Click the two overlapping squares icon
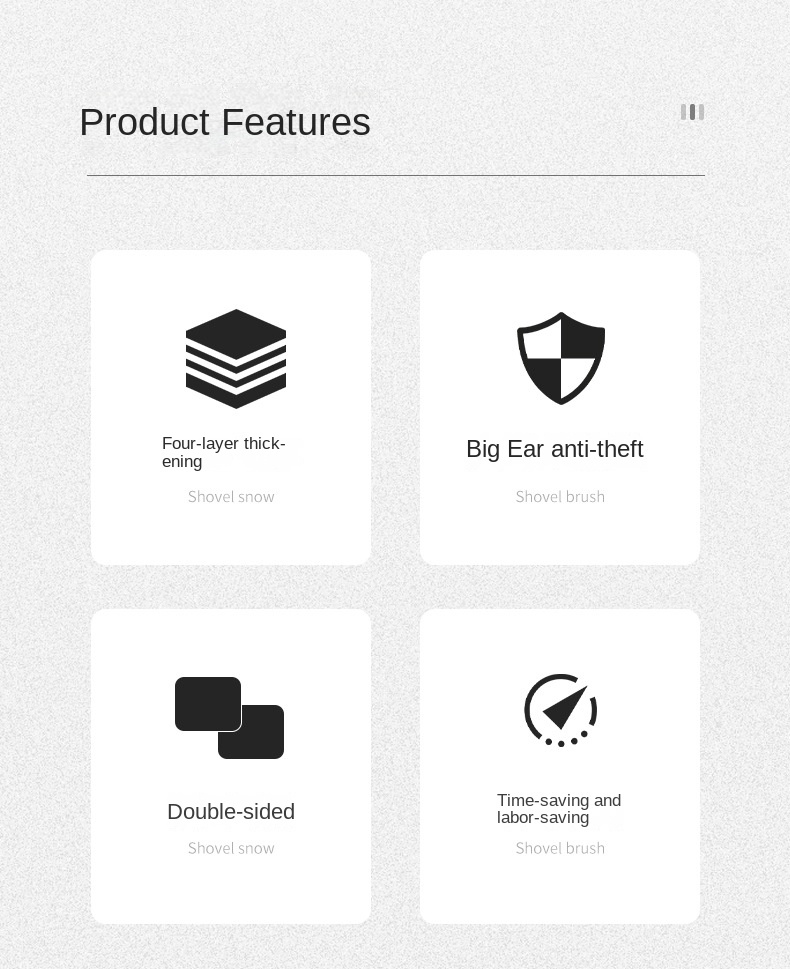The height and width of the screenshot is (969, 790). [x=229, y=717]
